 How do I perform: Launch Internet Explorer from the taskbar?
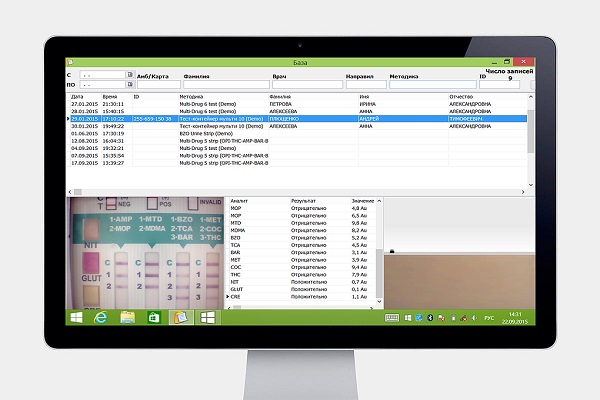point(101,317)
